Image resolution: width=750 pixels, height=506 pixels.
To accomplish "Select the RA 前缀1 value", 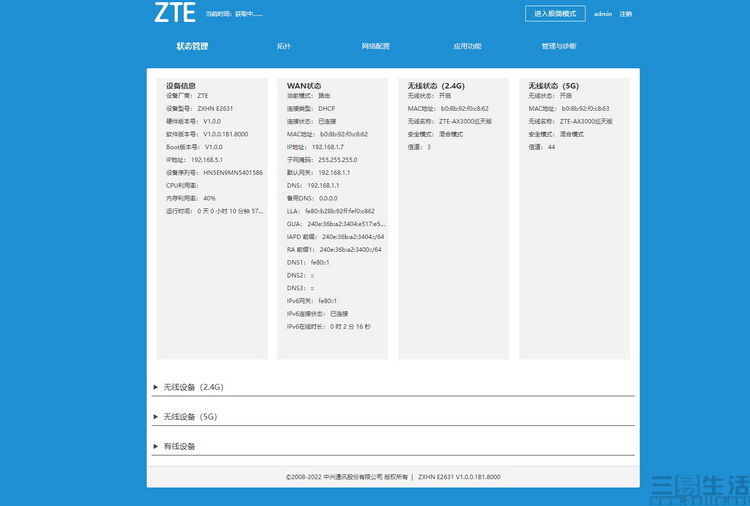I will 351,250.
